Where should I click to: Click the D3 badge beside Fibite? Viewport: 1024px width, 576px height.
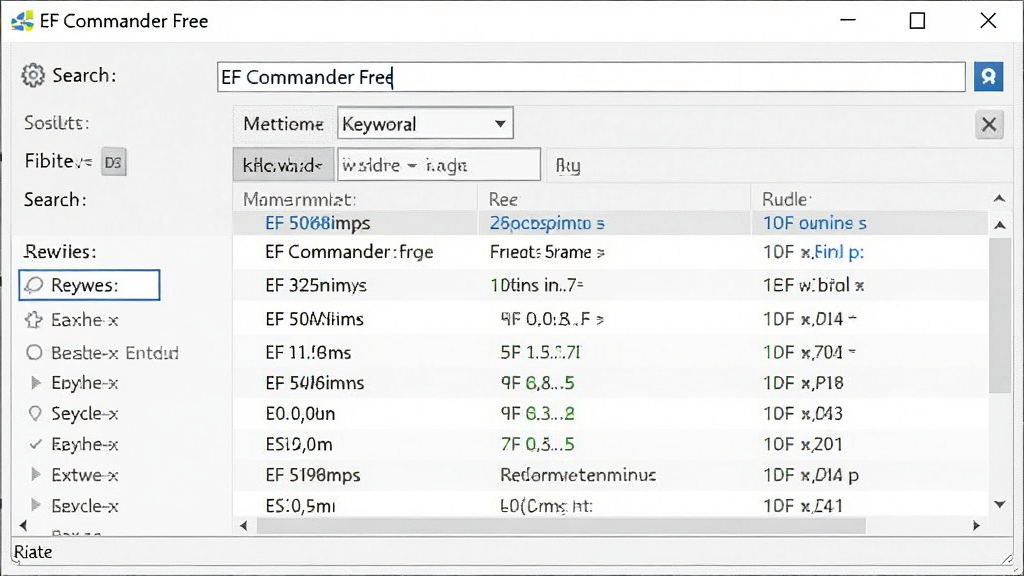tap(113, 162)
